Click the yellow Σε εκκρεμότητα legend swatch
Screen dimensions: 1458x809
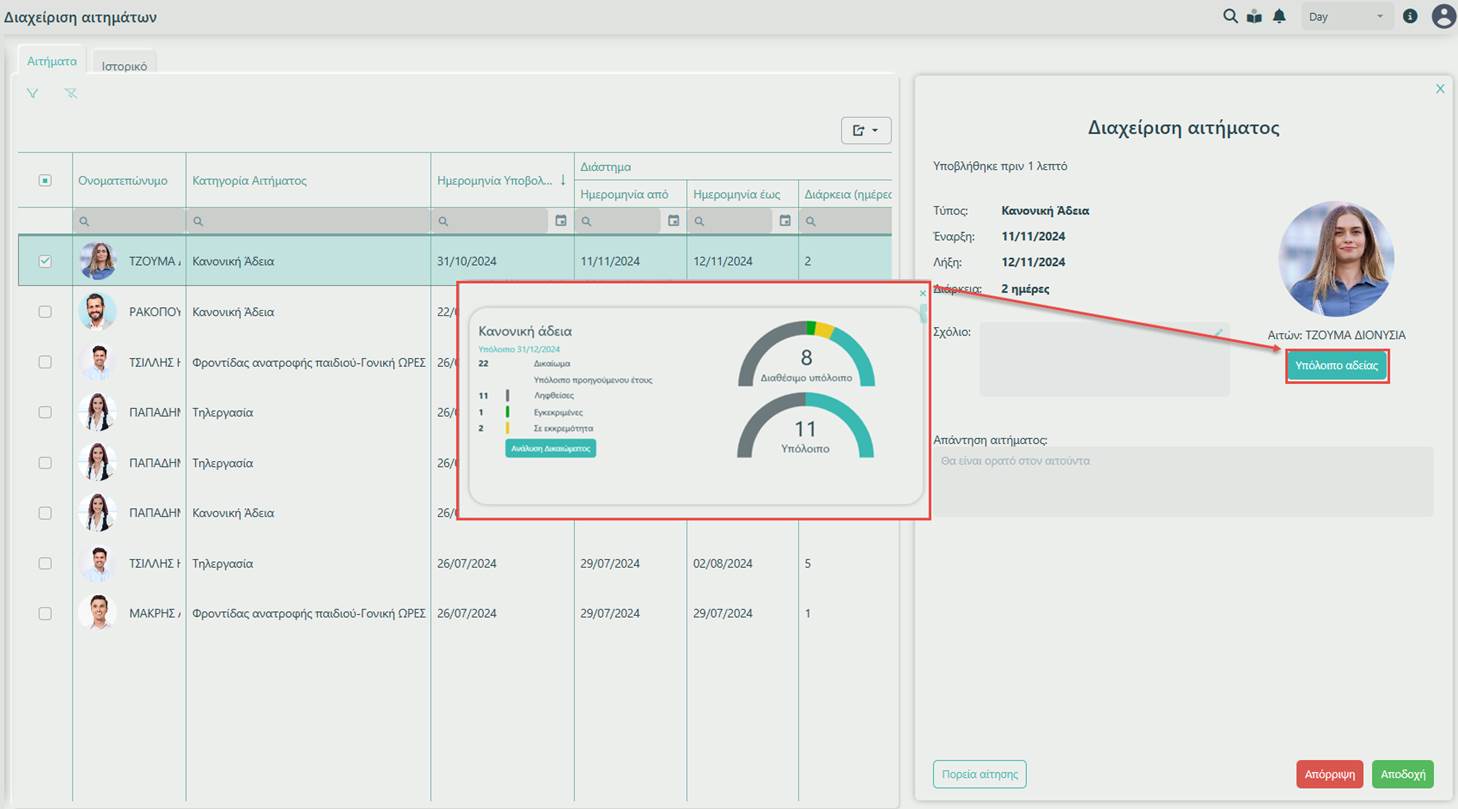507,428
